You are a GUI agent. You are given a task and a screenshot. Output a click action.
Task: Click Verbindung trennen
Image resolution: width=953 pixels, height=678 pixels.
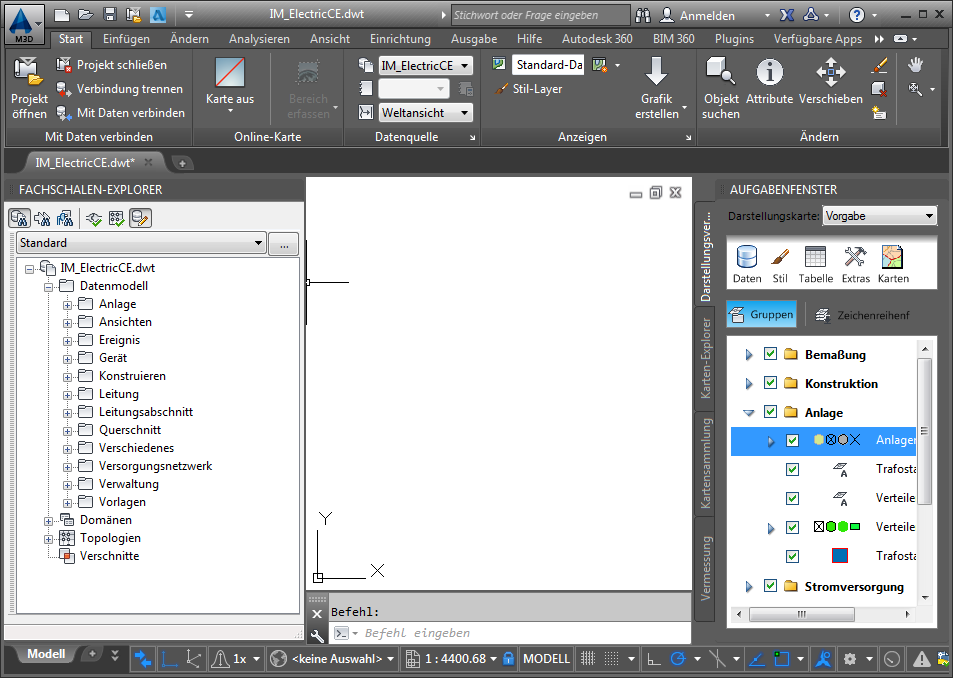coord(119,89)
